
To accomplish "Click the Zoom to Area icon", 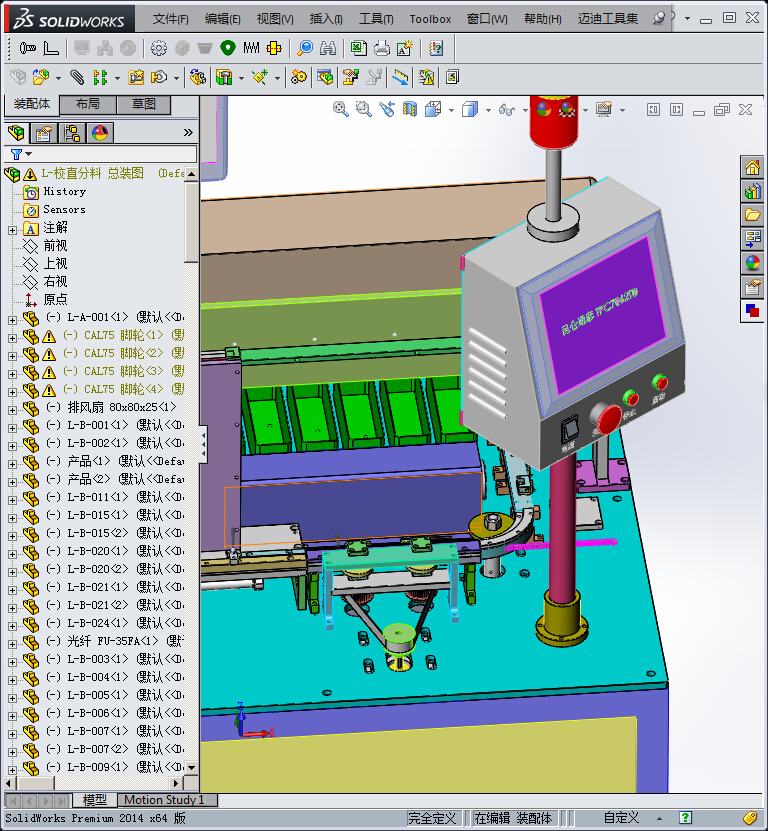I will pyautogui.click(x=364, y=110).
